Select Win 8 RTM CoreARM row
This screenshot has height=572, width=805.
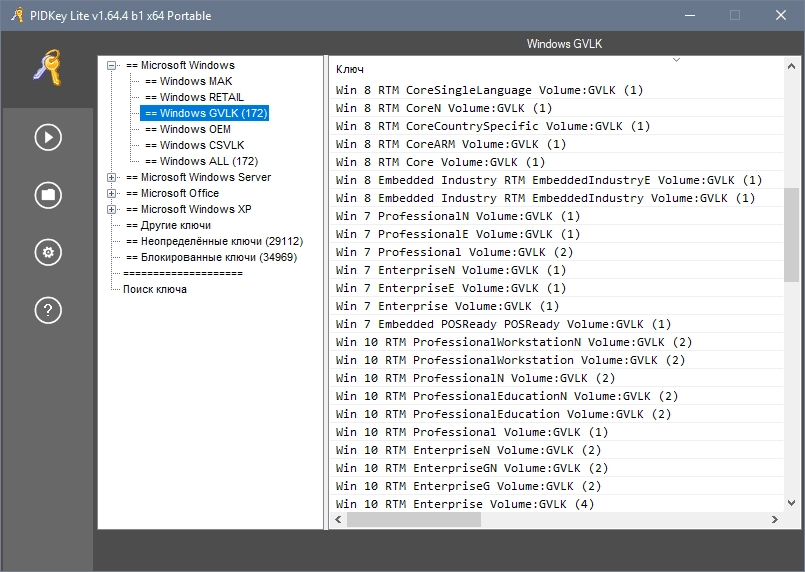(556, 144)
